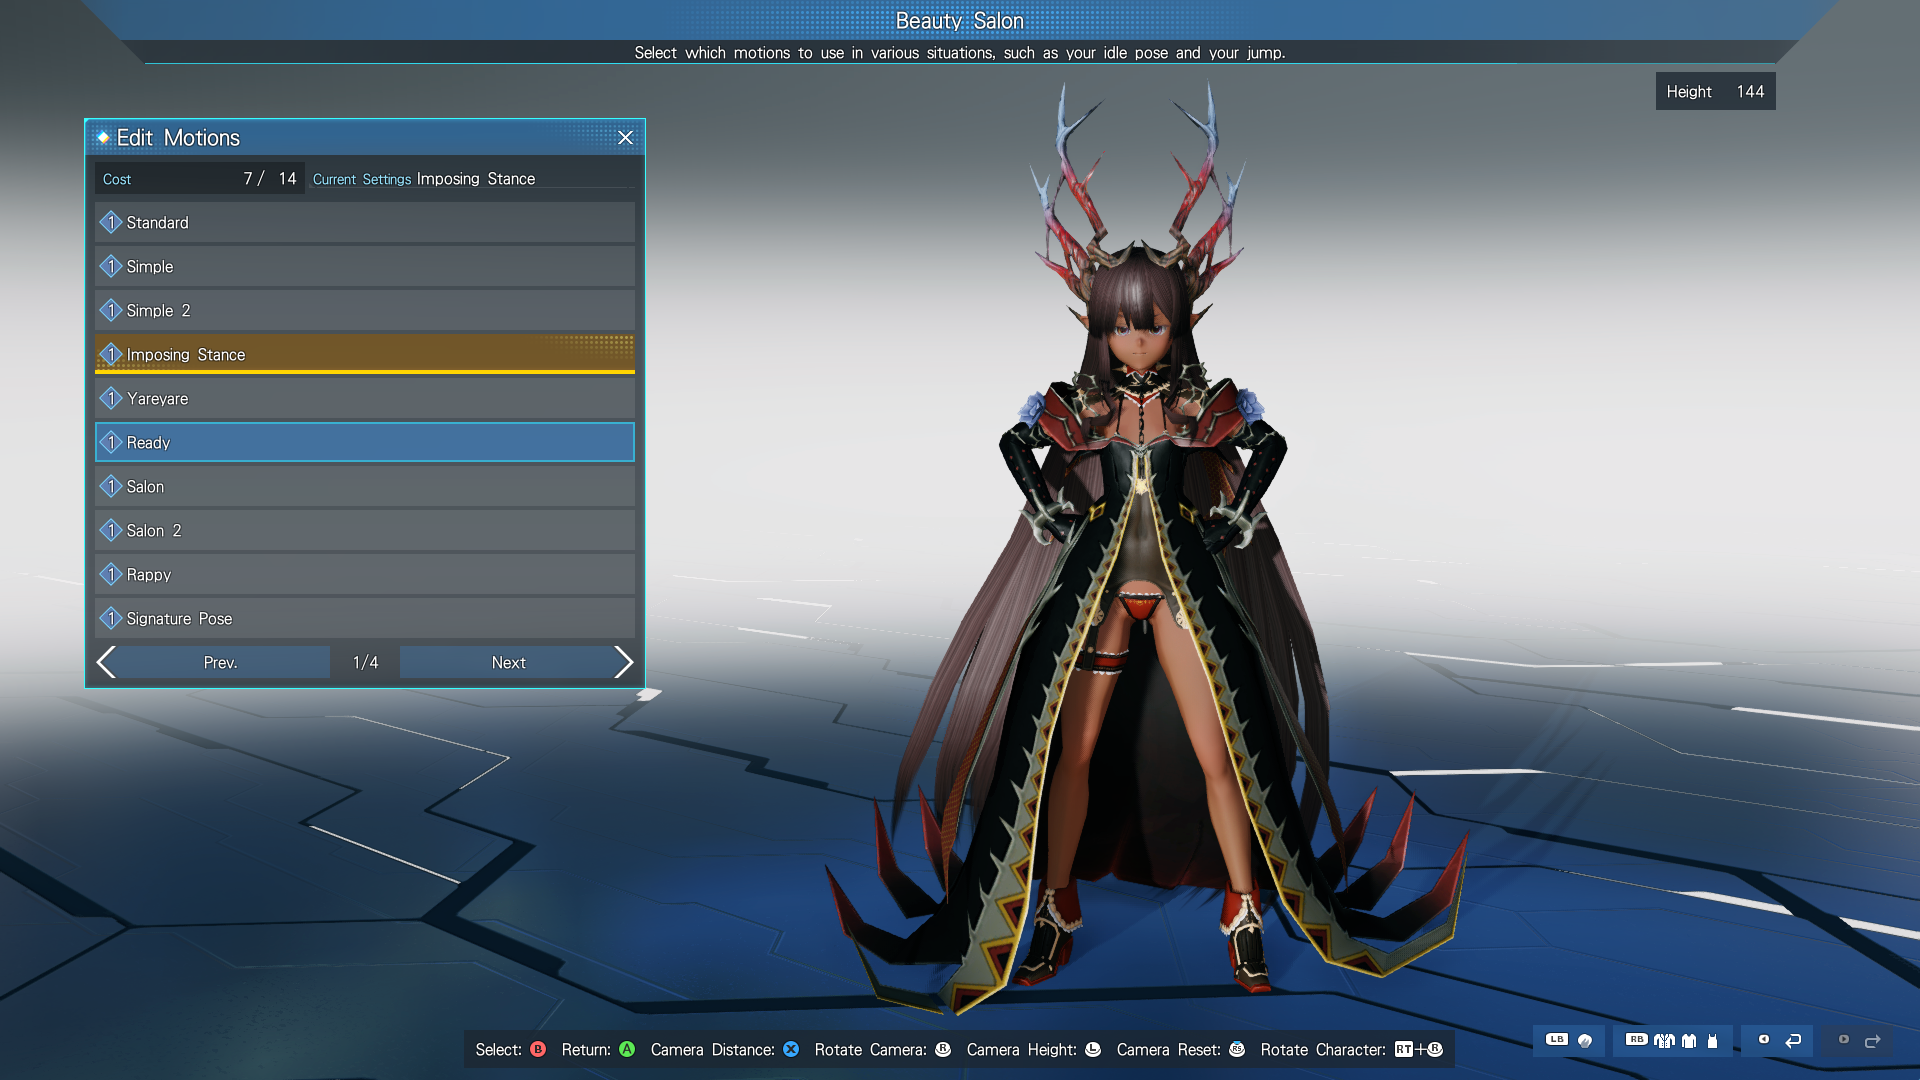Click the diamond cost icon beside Signature Pose
This screenshot has height=1080, width=1920.
(111, 618)
